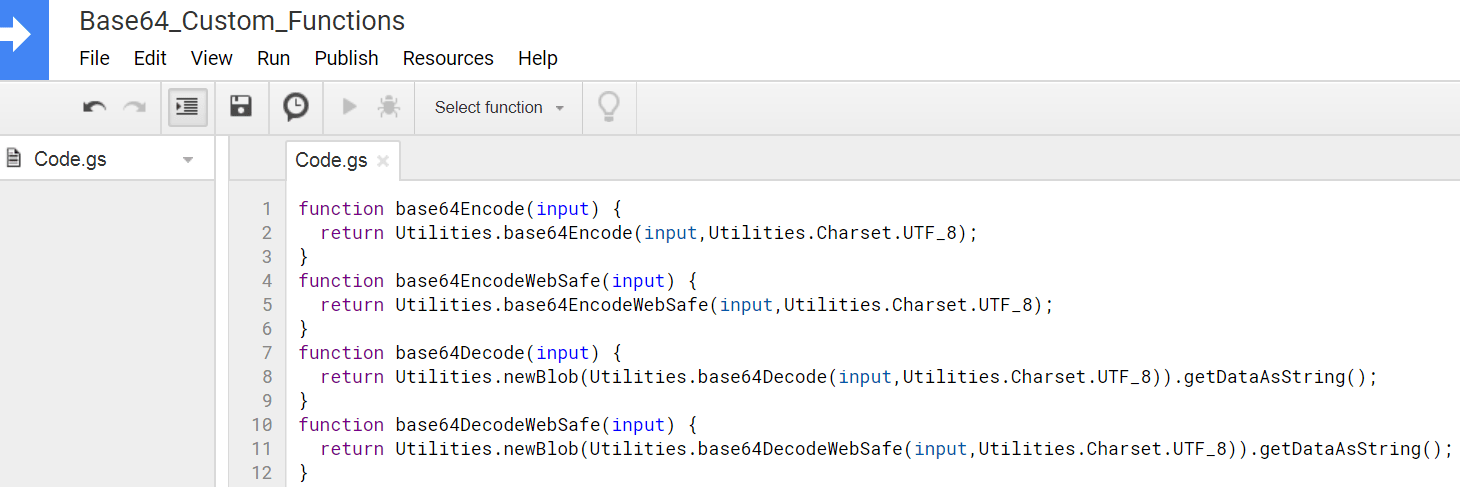Open the File menu
The height and width of the screenshot is (487, 1460).
(94, 58)
